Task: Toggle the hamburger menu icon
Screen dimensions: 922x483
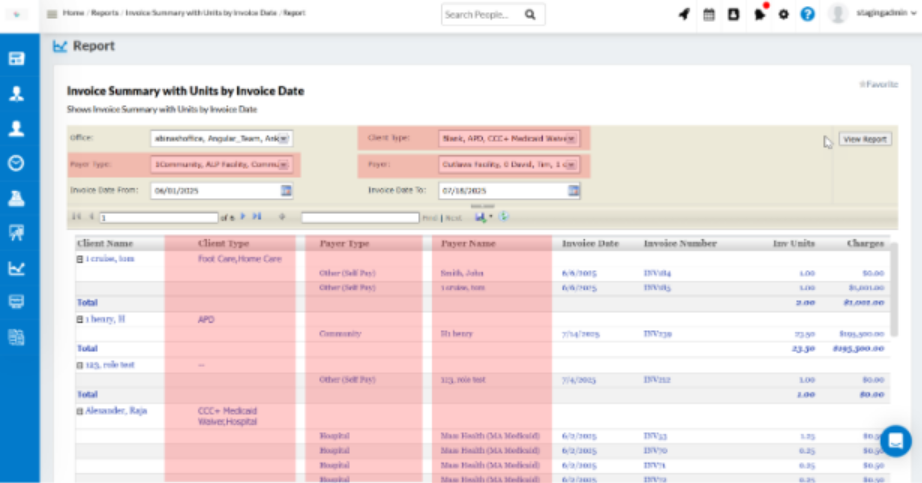Action: click(52, 14)
